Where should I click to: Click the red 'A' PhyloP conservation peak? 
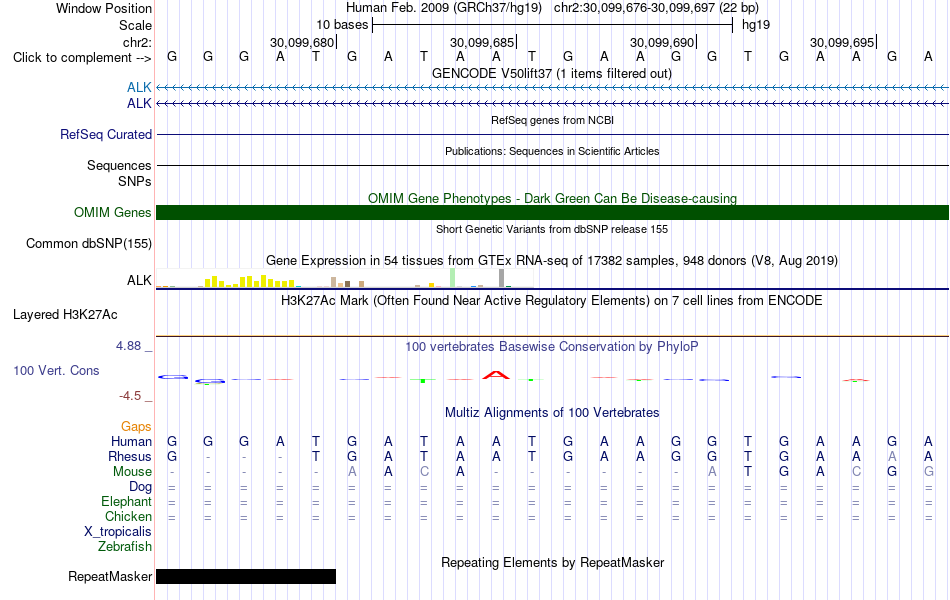496,375
